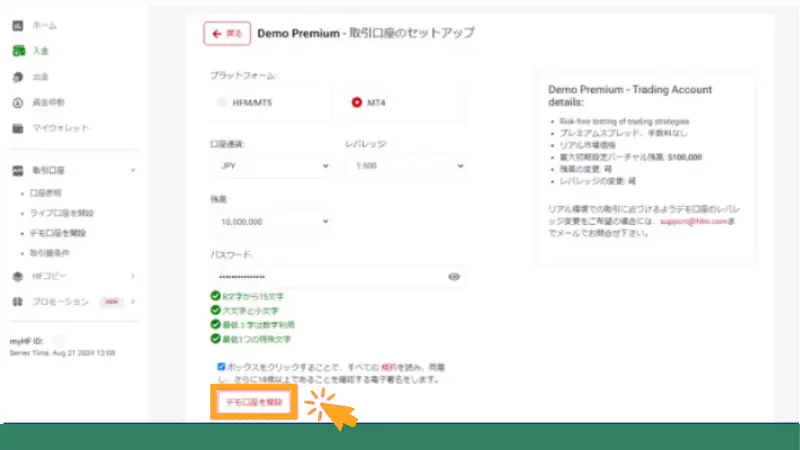
Task: Click the green deposit (入金) icon
Action: [18, 51]
